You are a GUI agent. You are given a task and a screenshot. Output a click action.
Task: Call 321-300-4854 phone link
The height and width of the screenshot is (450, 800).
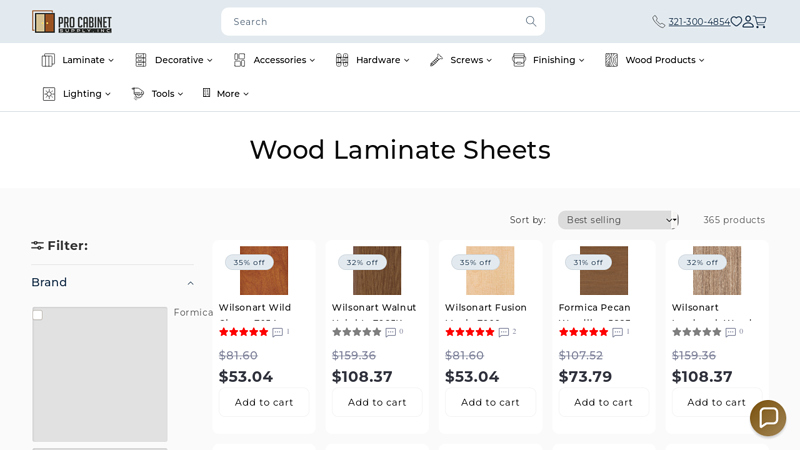[699, 21]
